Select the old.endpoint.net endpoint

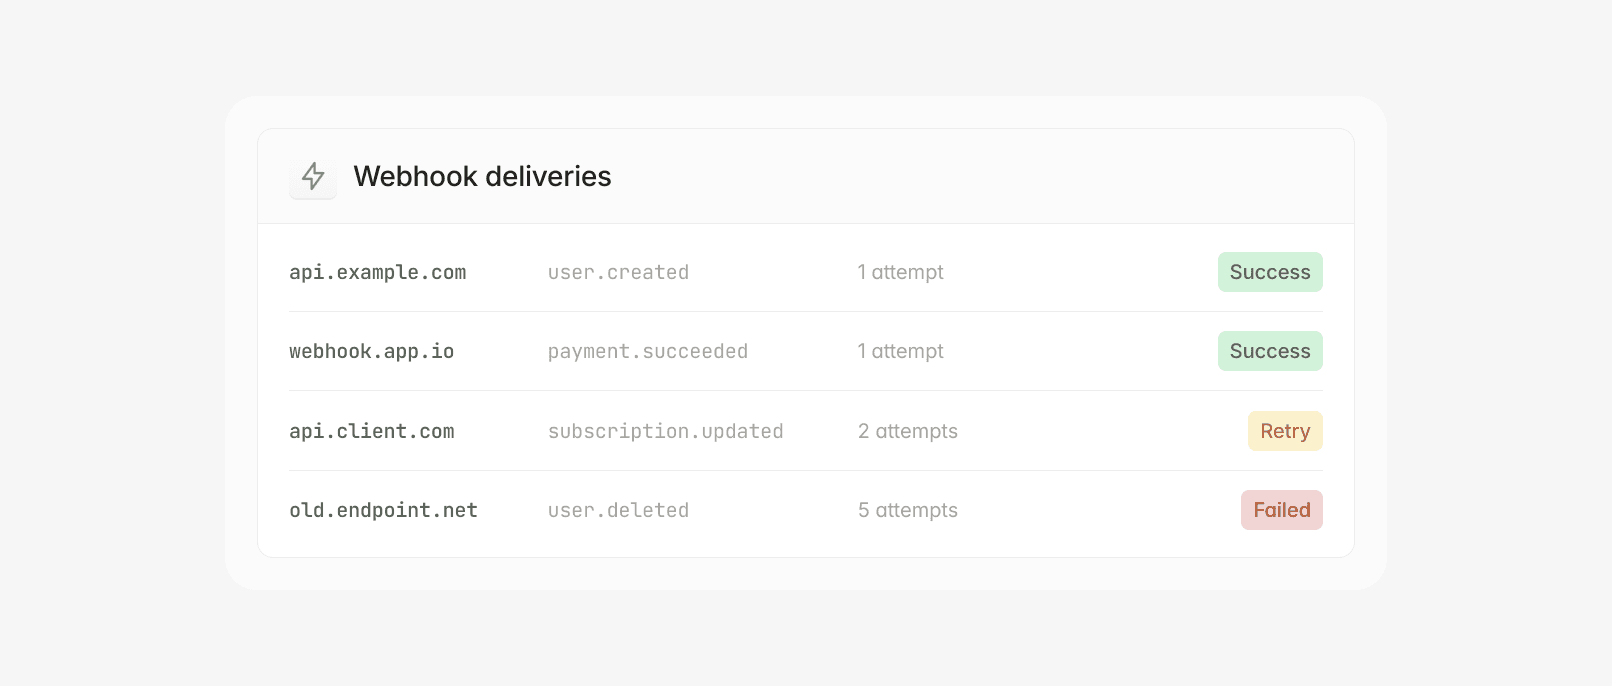[x=383, y=510]
